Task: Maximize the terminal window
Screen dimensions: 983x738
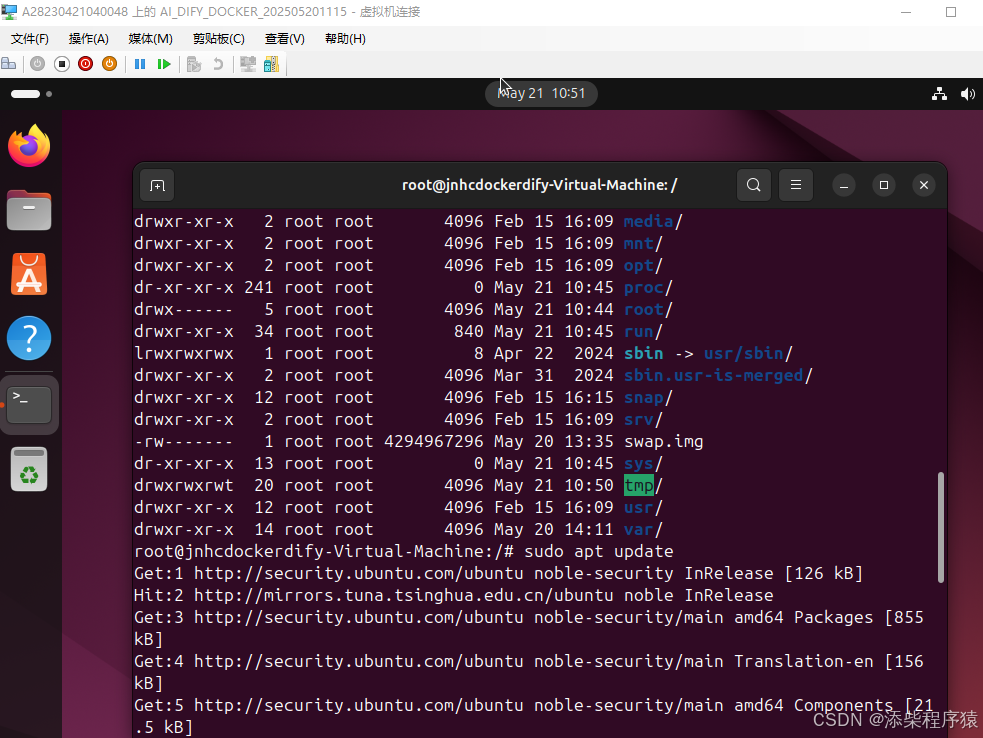Action: pos(884,185)
